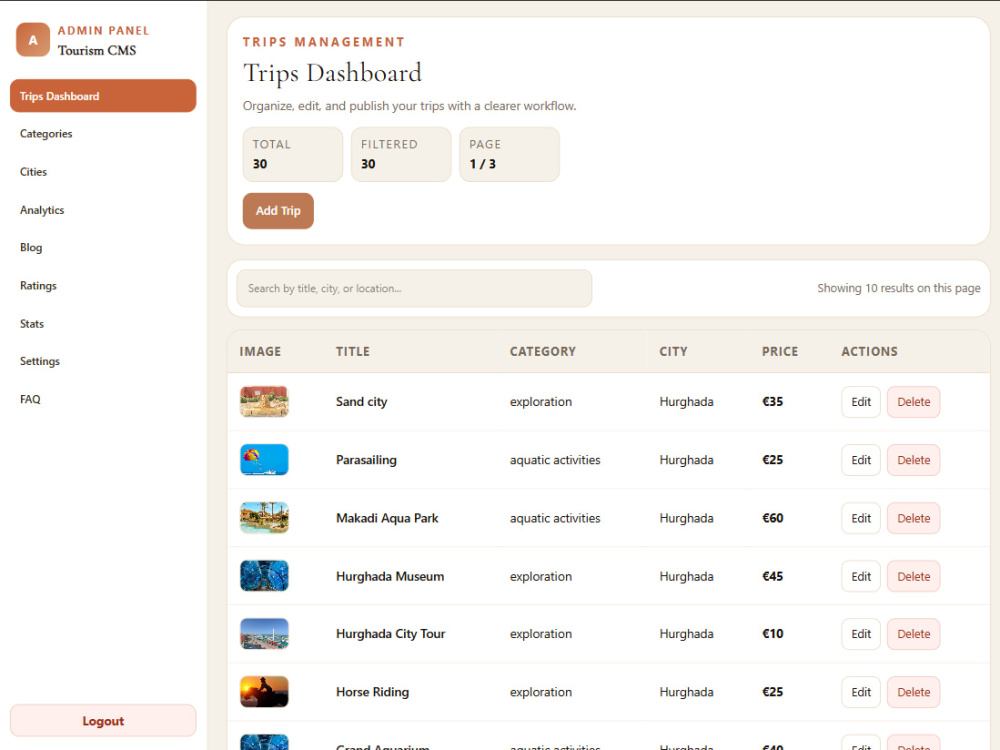The image size is (1000, 750).
Task: Open the Makadi Aqua Park thumbnail
Action: coord(264,518)
